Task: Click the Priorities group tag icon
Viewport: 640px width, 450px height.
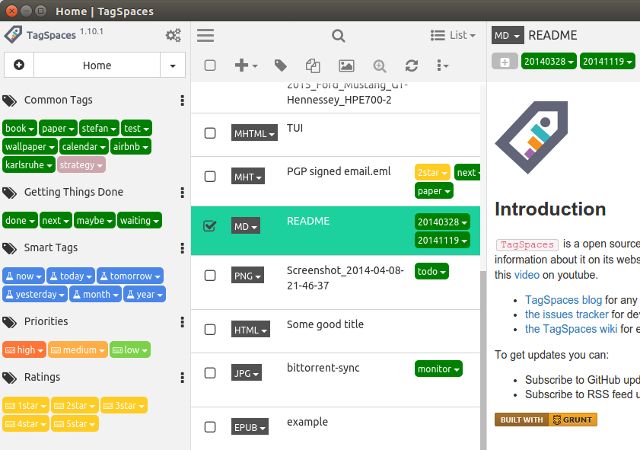Action: coord(9,322)
